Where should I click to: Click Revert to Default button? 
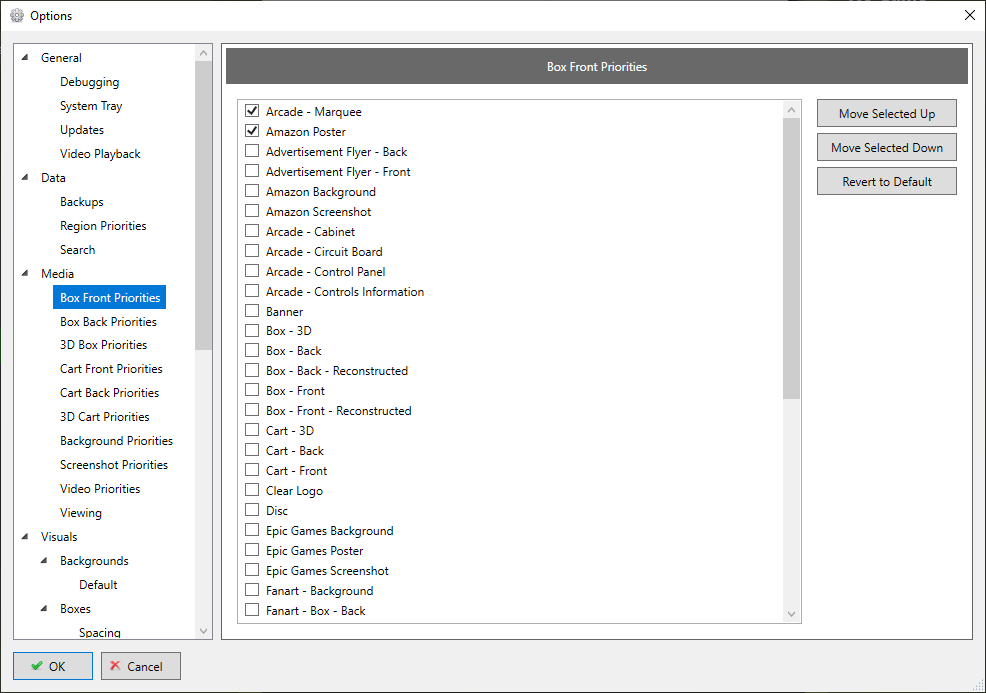pos(886,182)
